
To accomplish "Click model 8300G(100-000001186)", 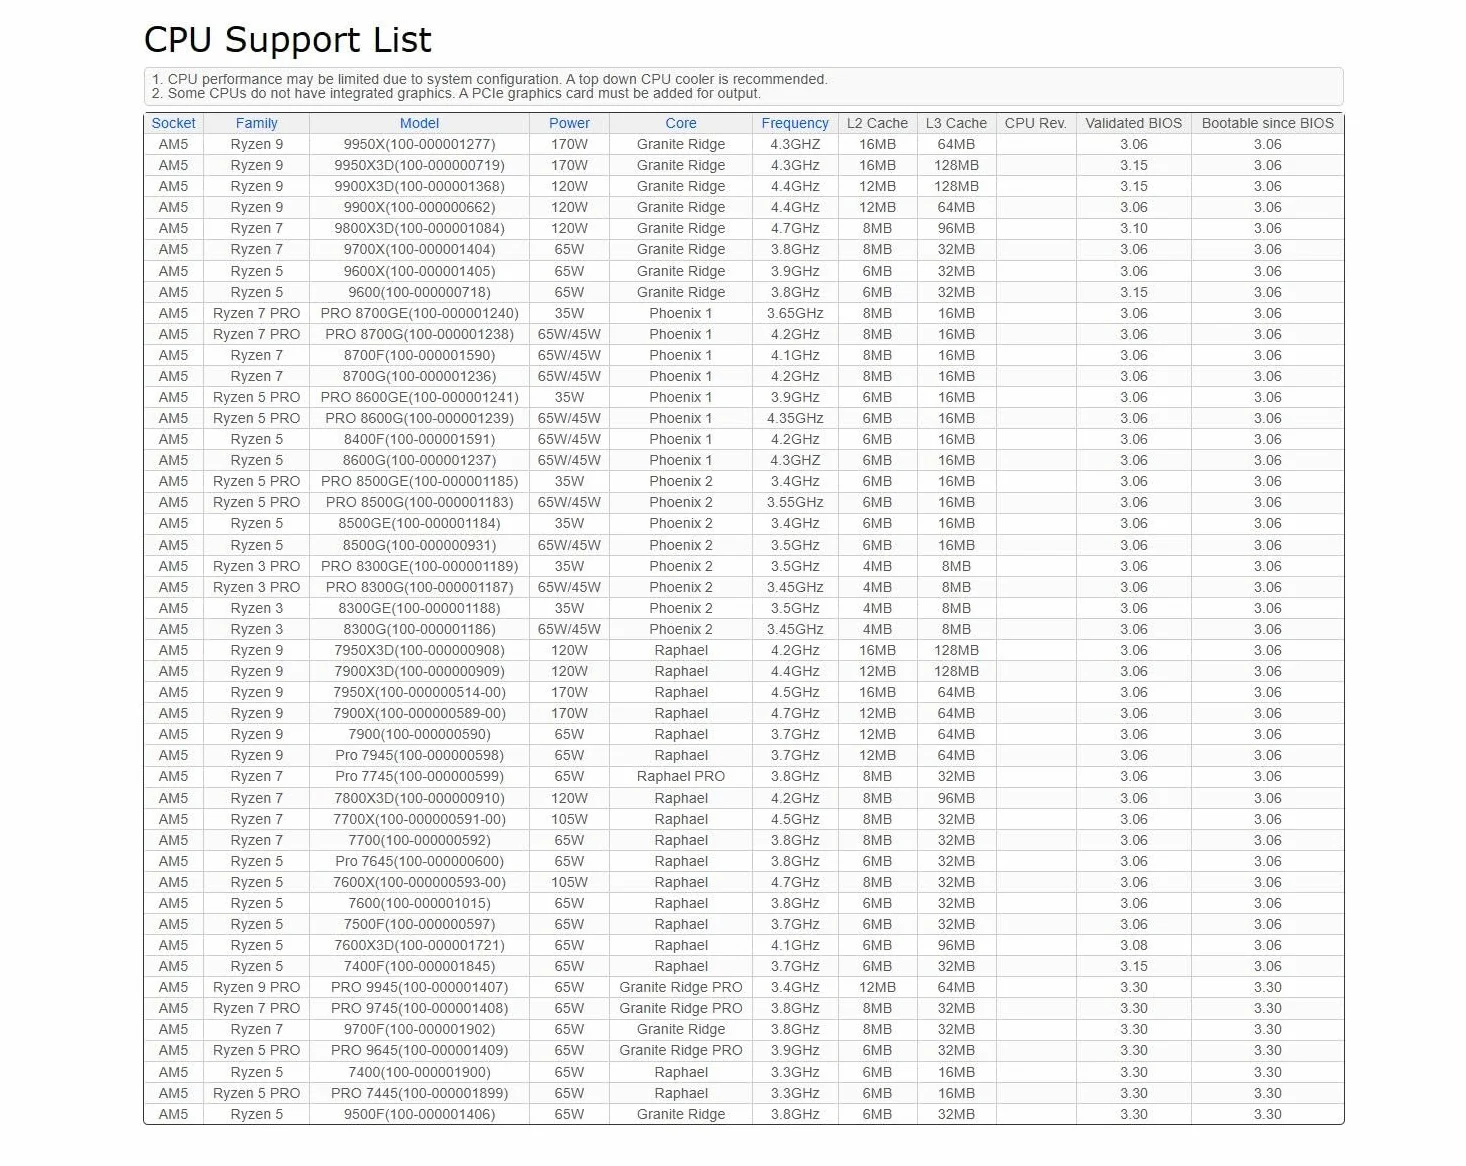I will pos(419,629).
